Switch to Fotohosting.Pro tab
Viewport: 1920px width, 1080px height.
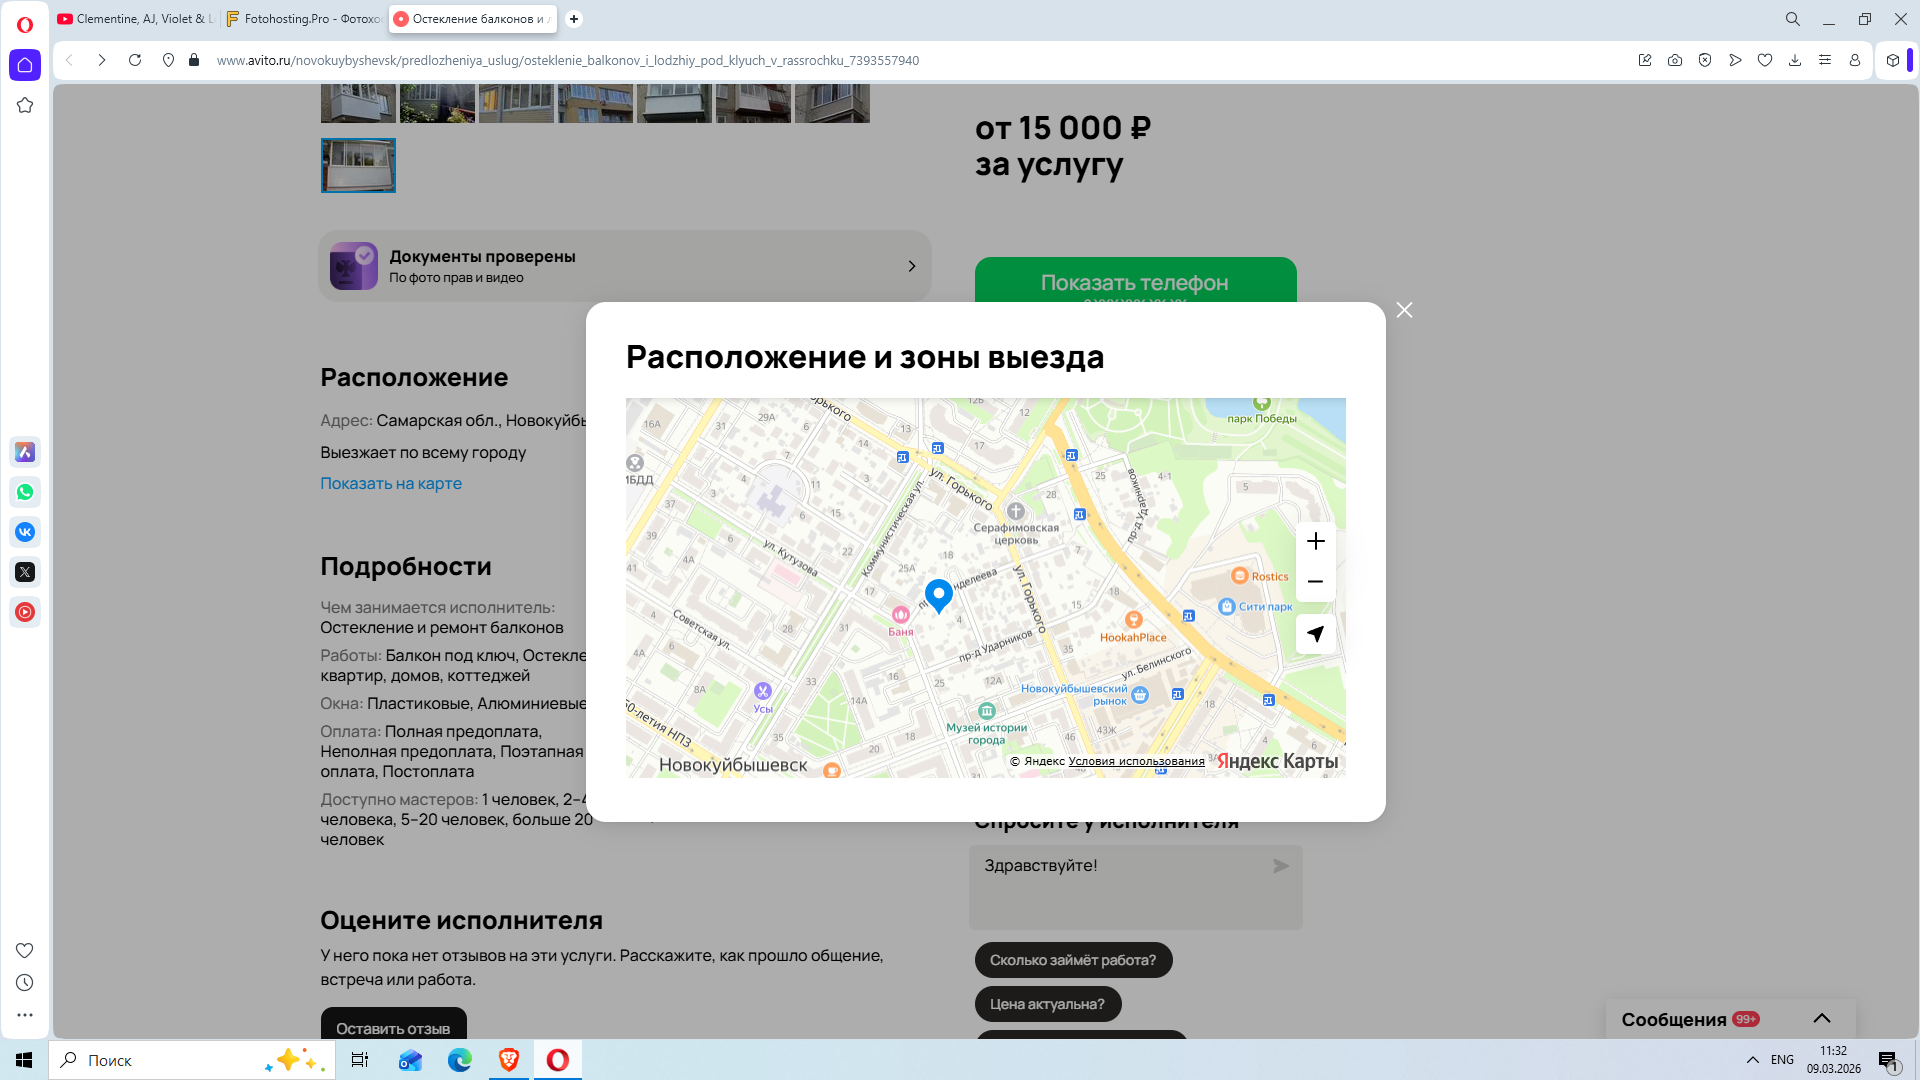click(303, 19)
